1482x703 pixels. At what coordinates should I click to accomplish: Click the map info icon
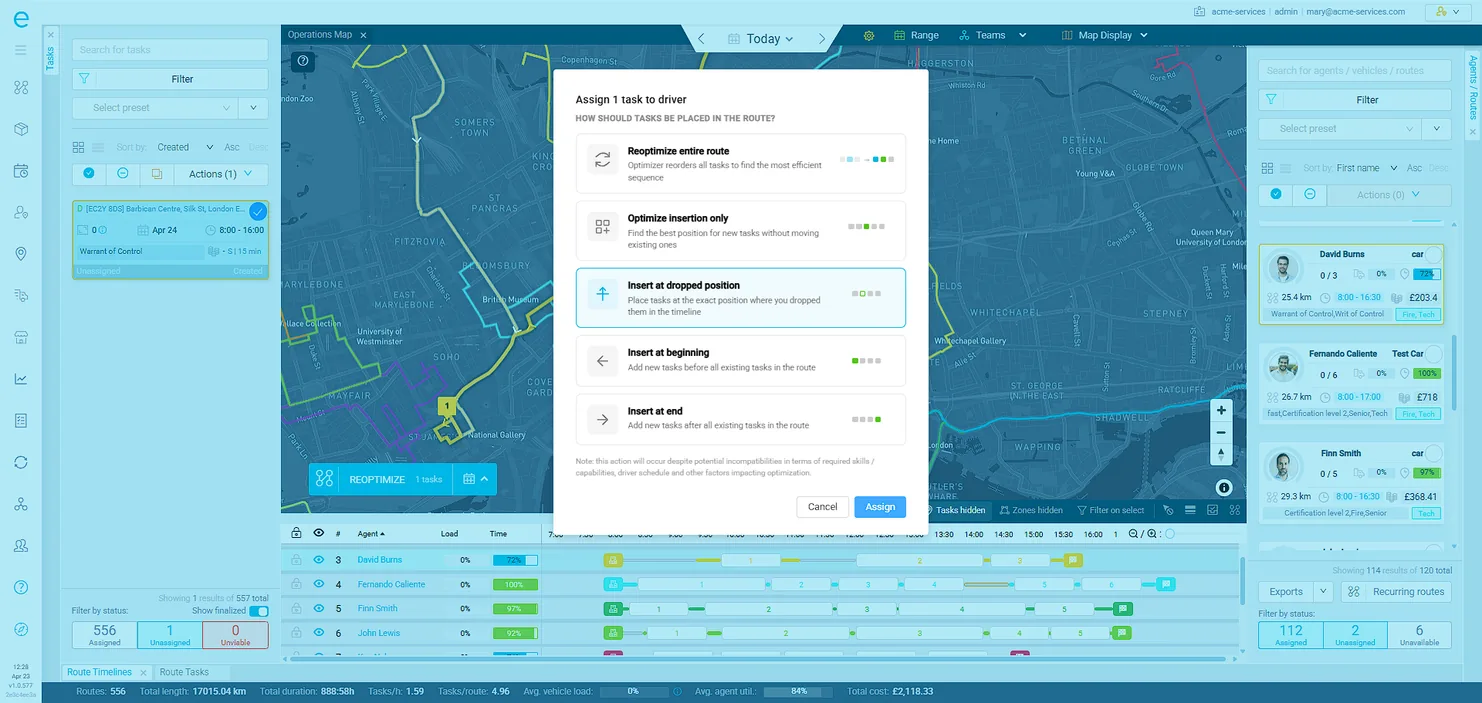(x=1223, y=488)
